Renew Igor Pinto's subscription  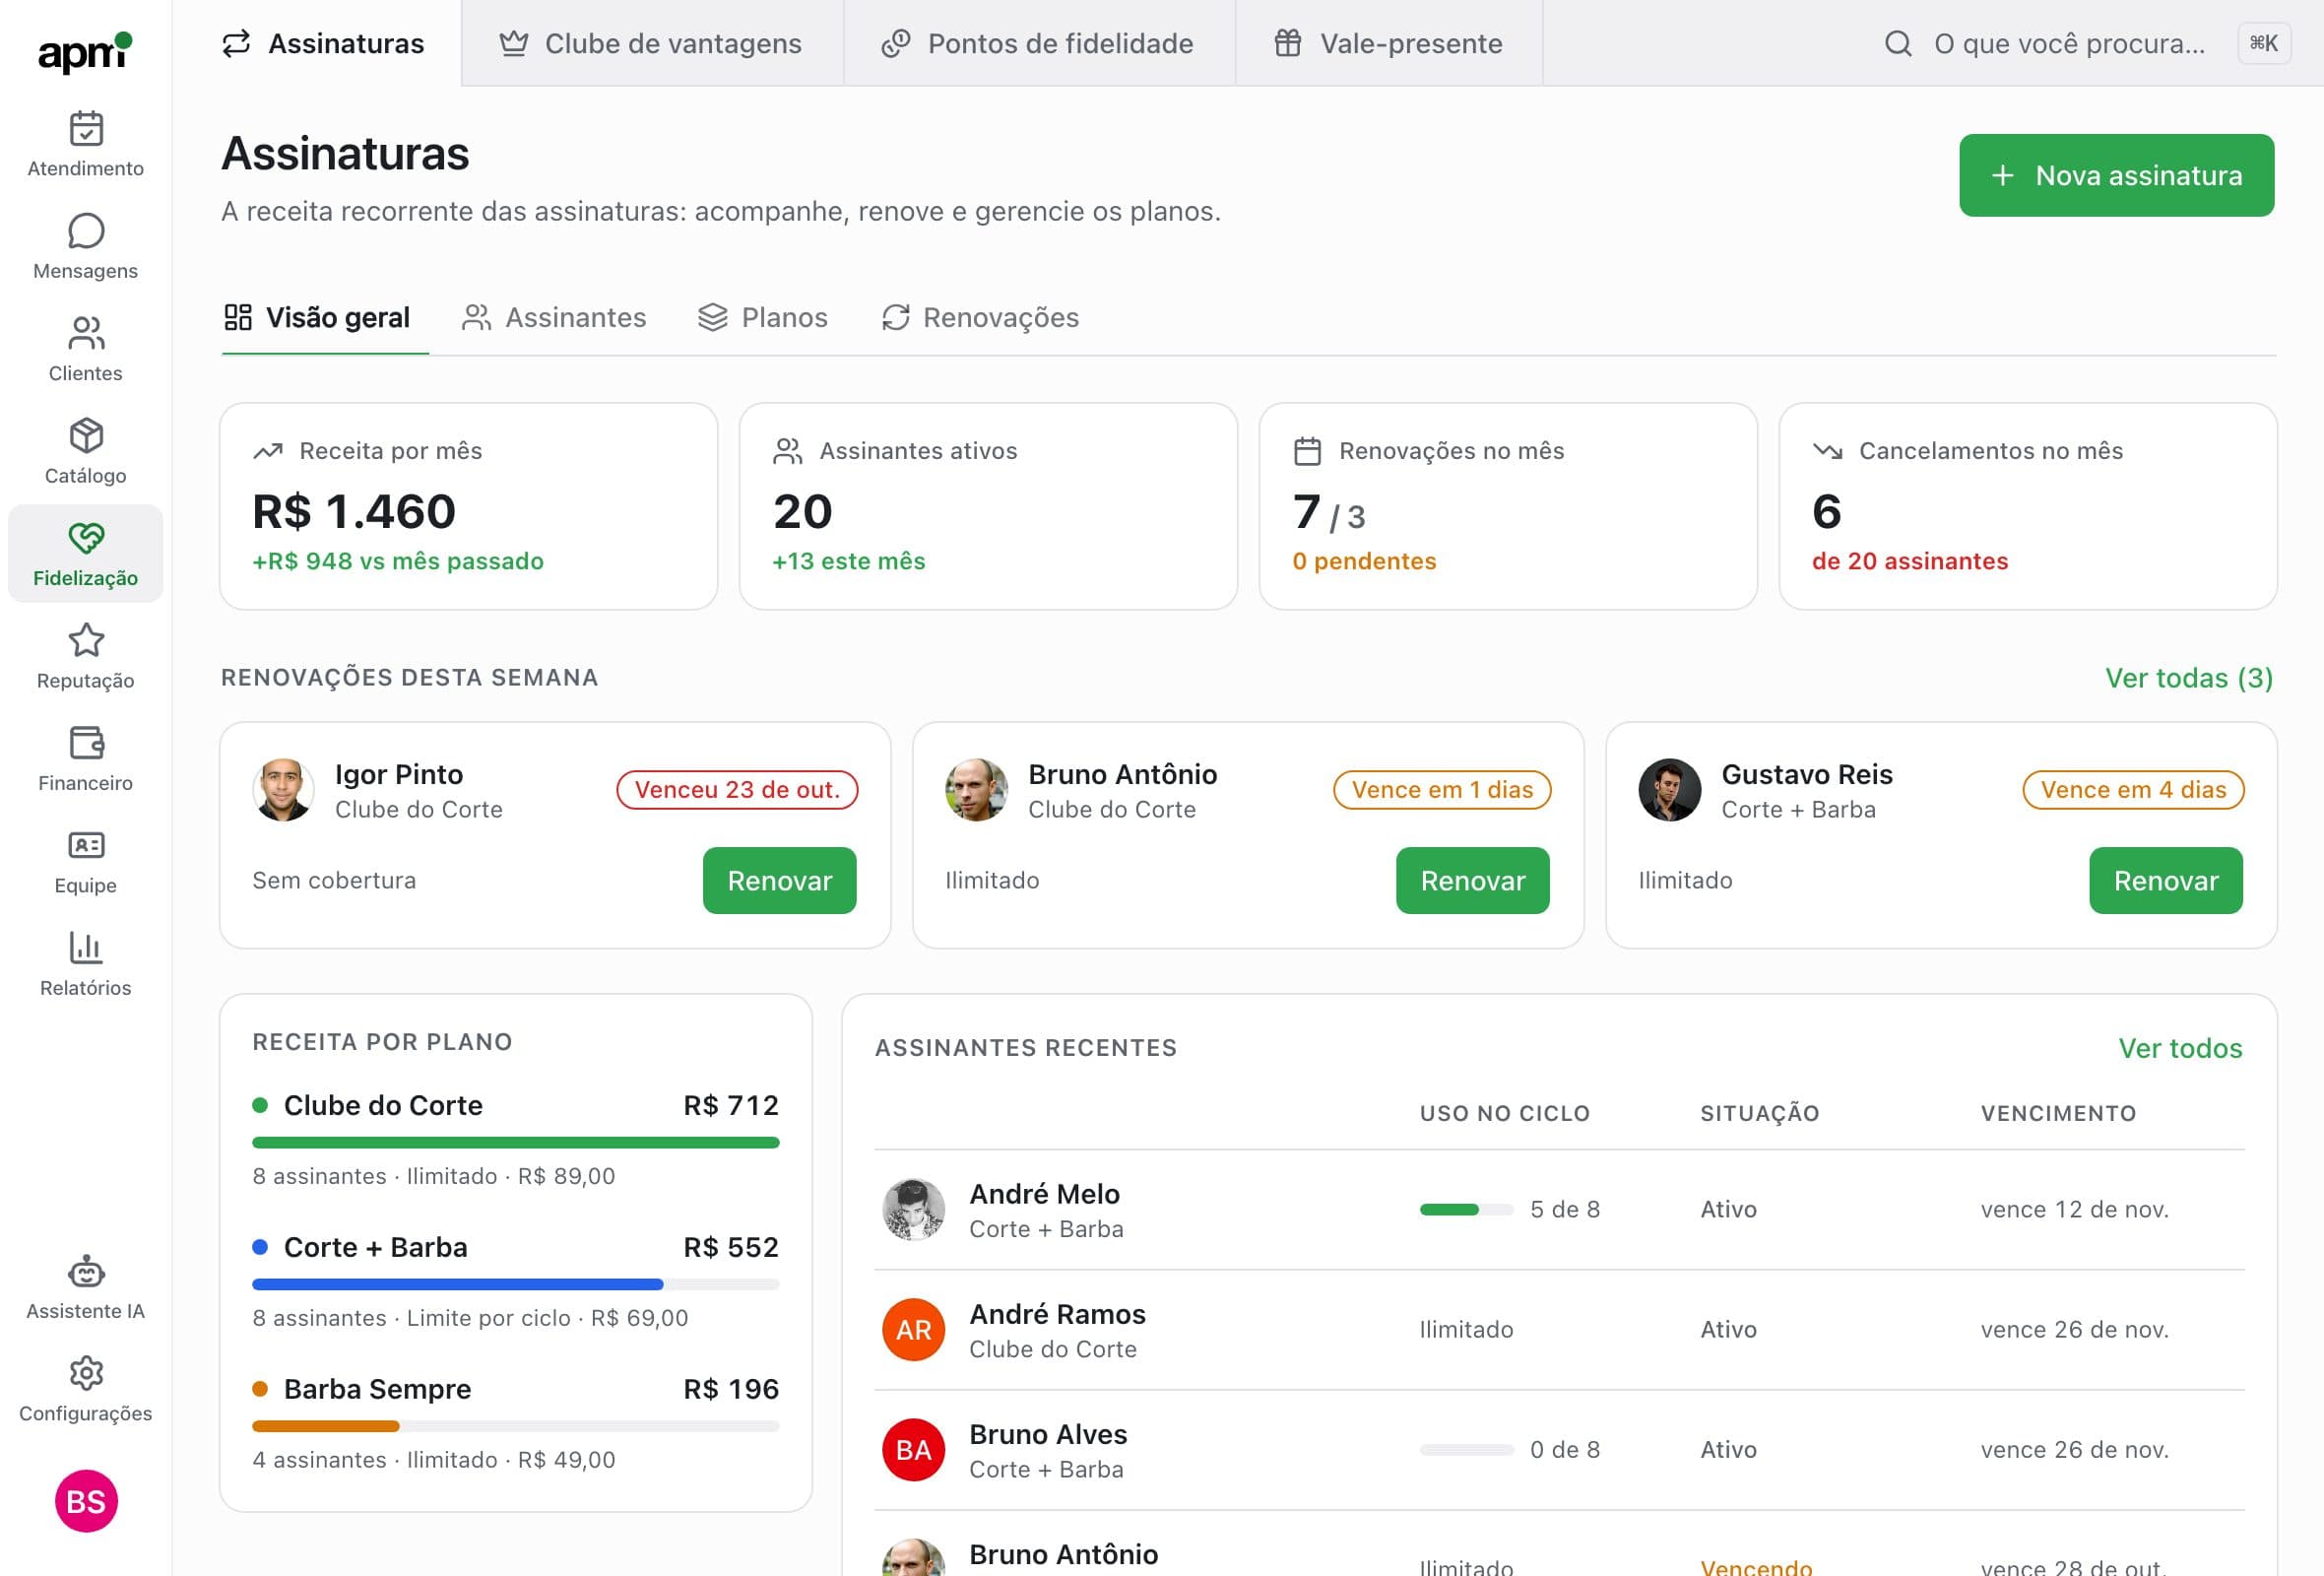[x=779, y=880]
